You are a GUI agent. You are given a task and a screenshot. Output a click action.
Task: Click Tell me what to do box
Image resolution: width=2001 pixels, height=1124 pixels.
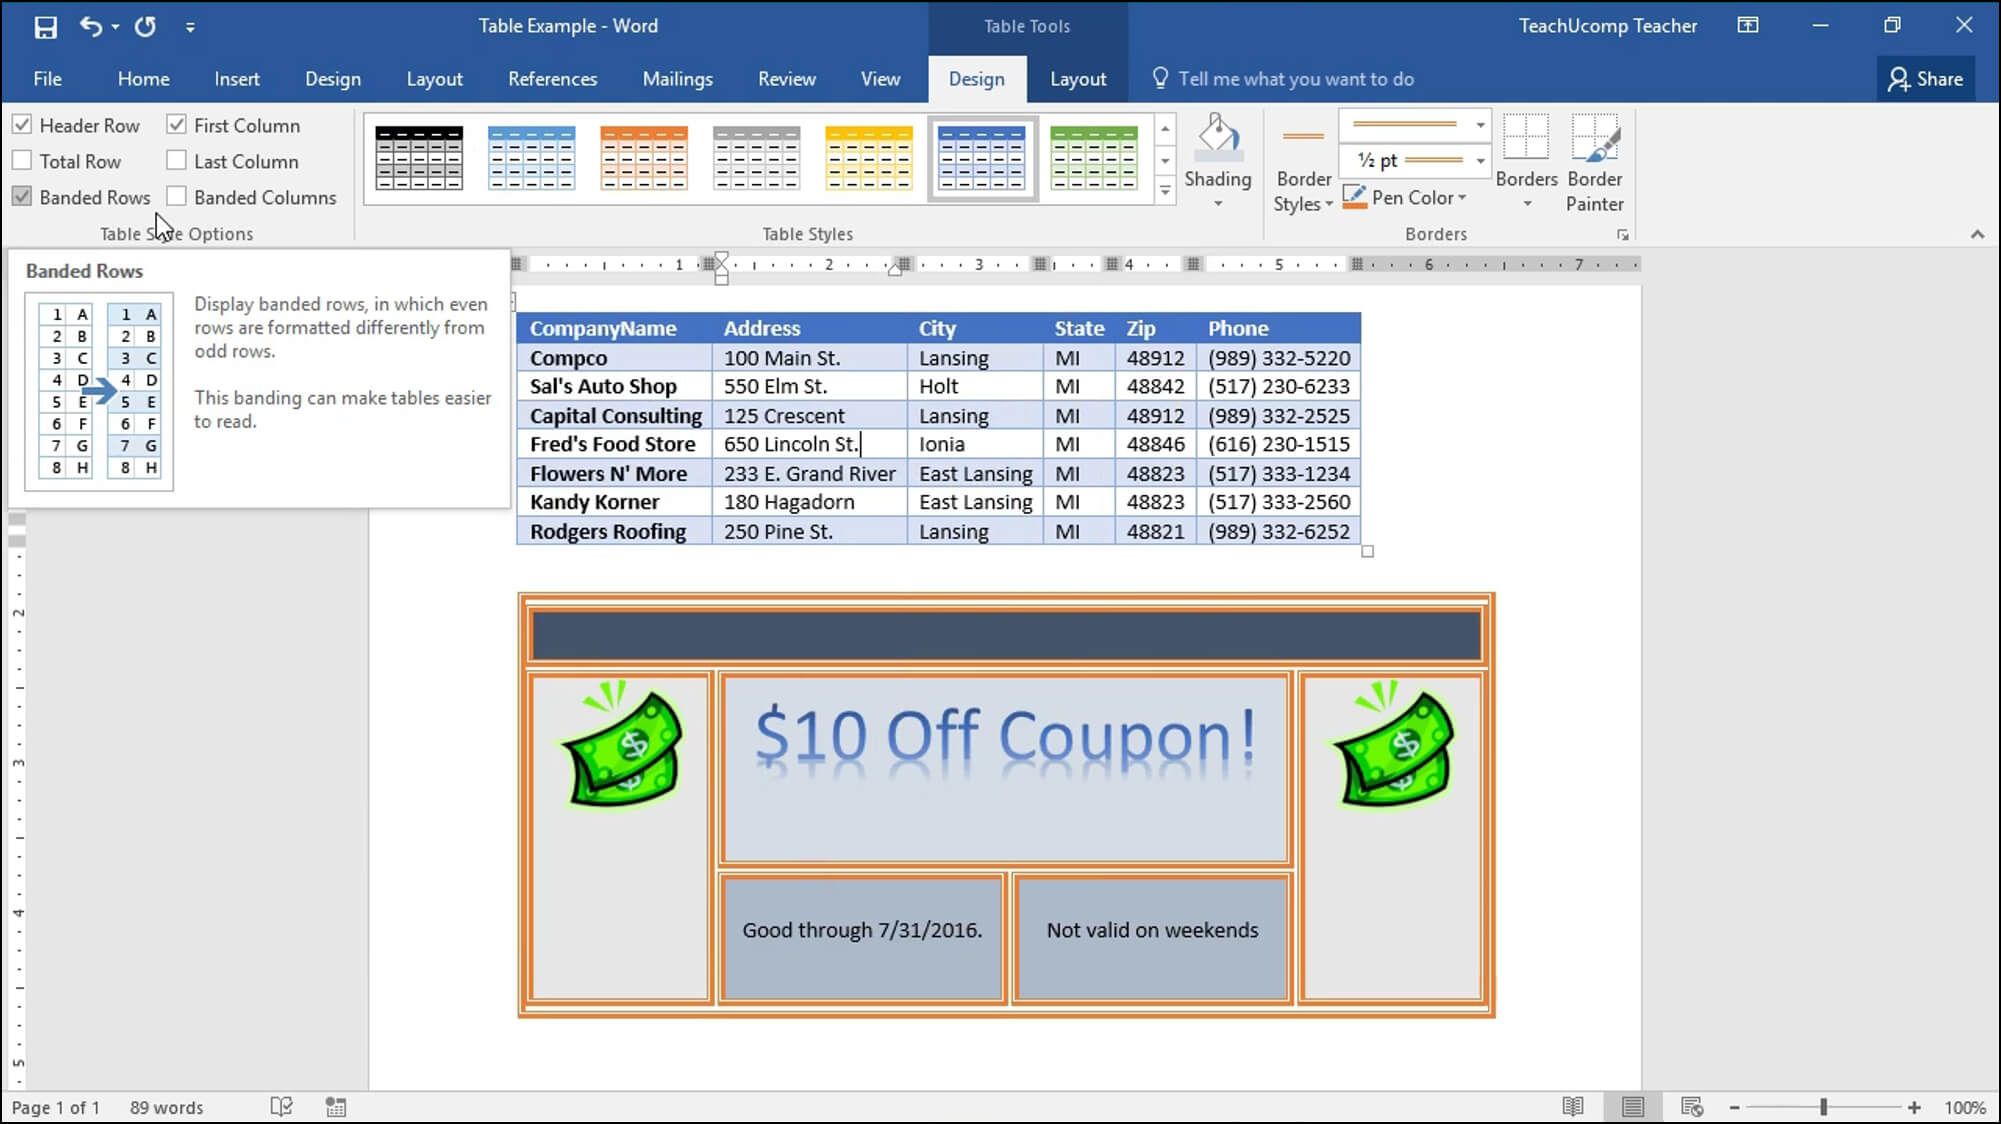[x=1296, y=78]
